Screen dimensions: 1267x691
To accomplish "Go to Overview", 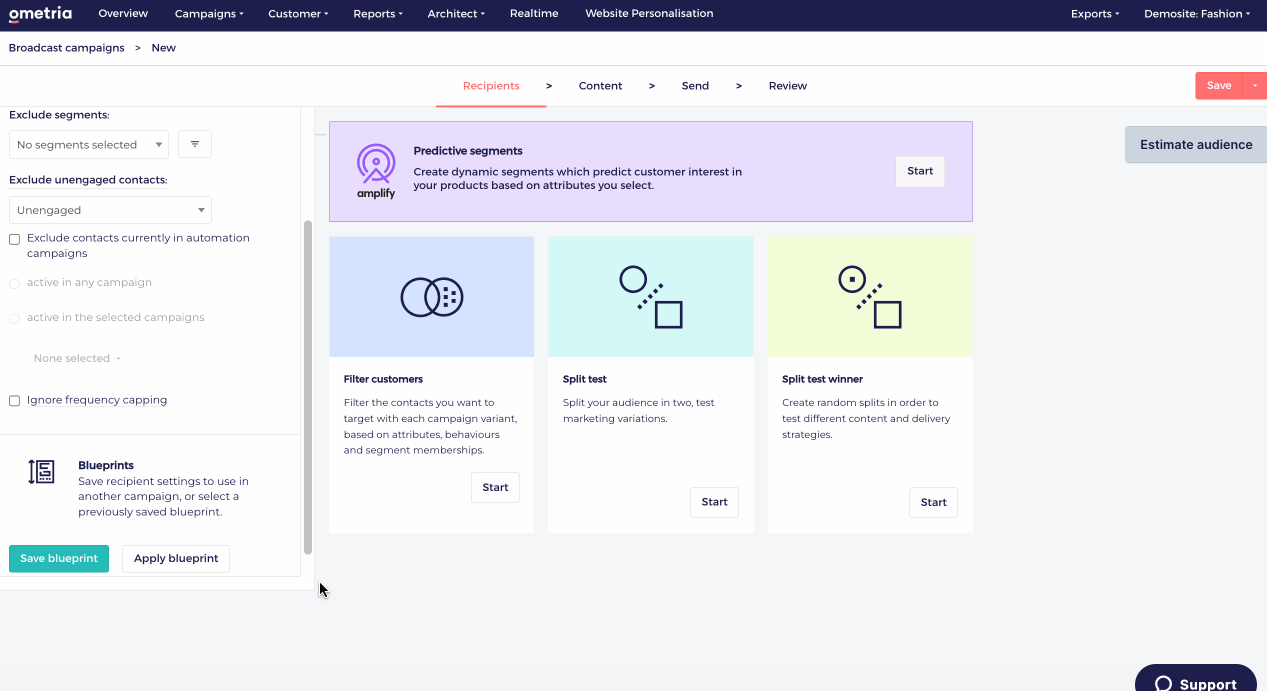I will [x=123, y=14].
